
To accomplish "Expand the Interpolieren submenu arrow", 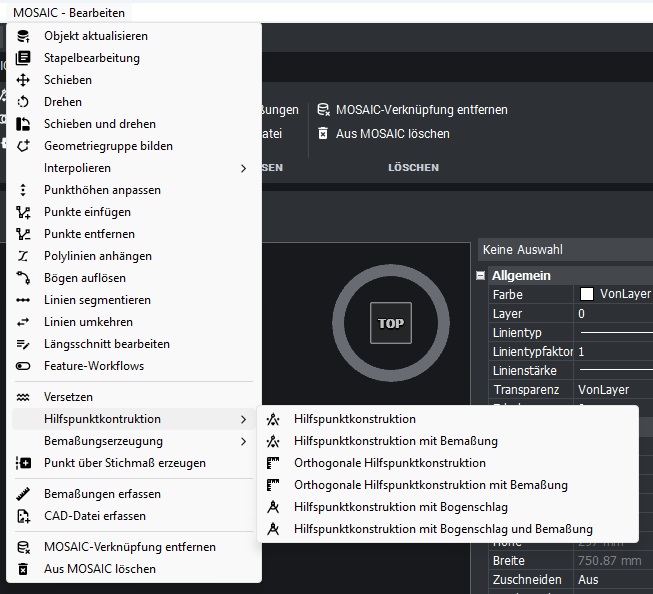I will pyautogui.click(x=243, y=168).
